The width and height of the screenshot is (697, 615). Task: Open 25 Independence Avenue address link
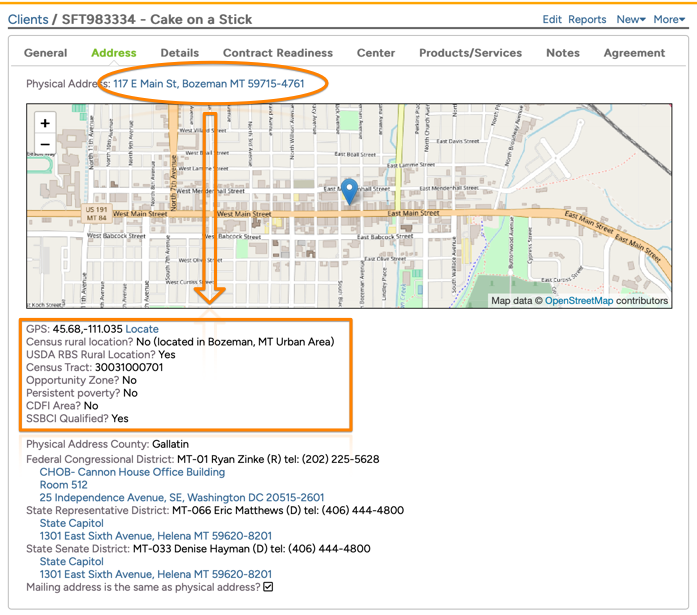(182, 497)
